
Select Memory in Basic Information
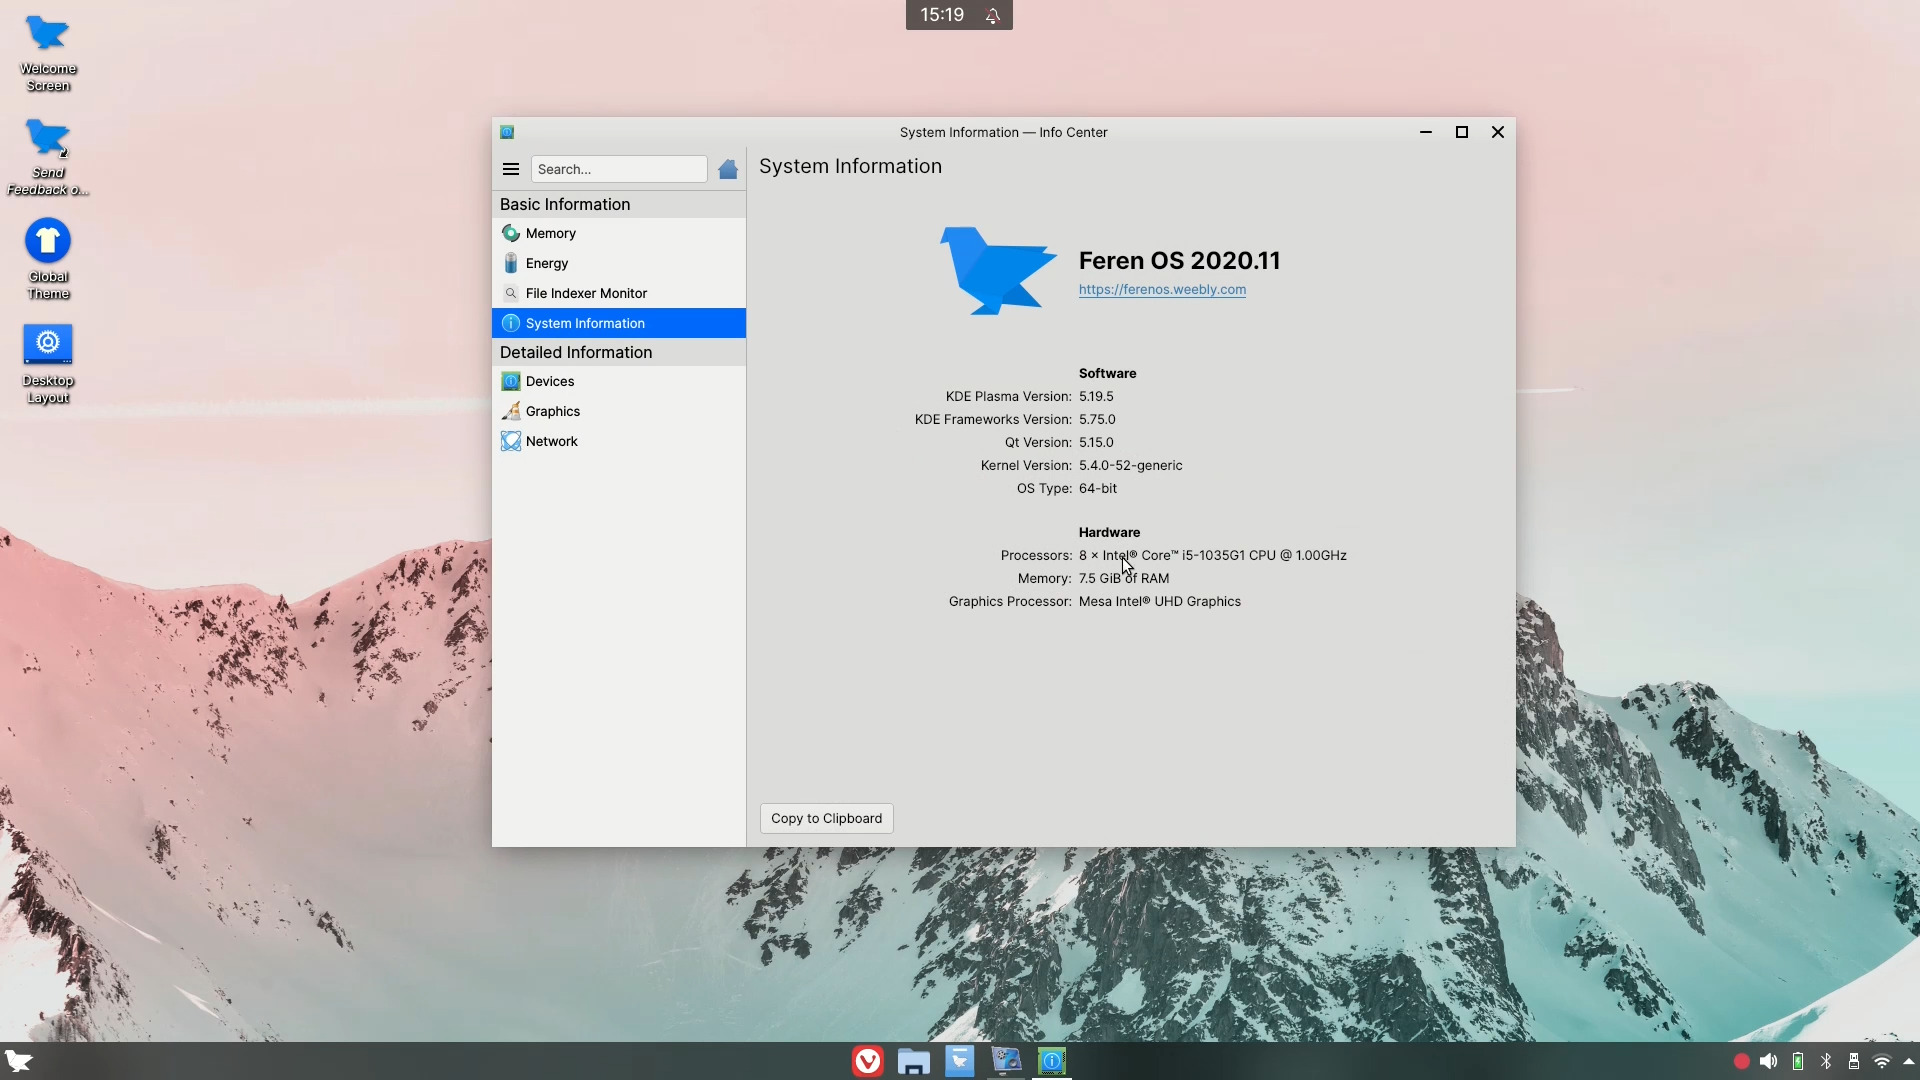click(x=550, y=233)
